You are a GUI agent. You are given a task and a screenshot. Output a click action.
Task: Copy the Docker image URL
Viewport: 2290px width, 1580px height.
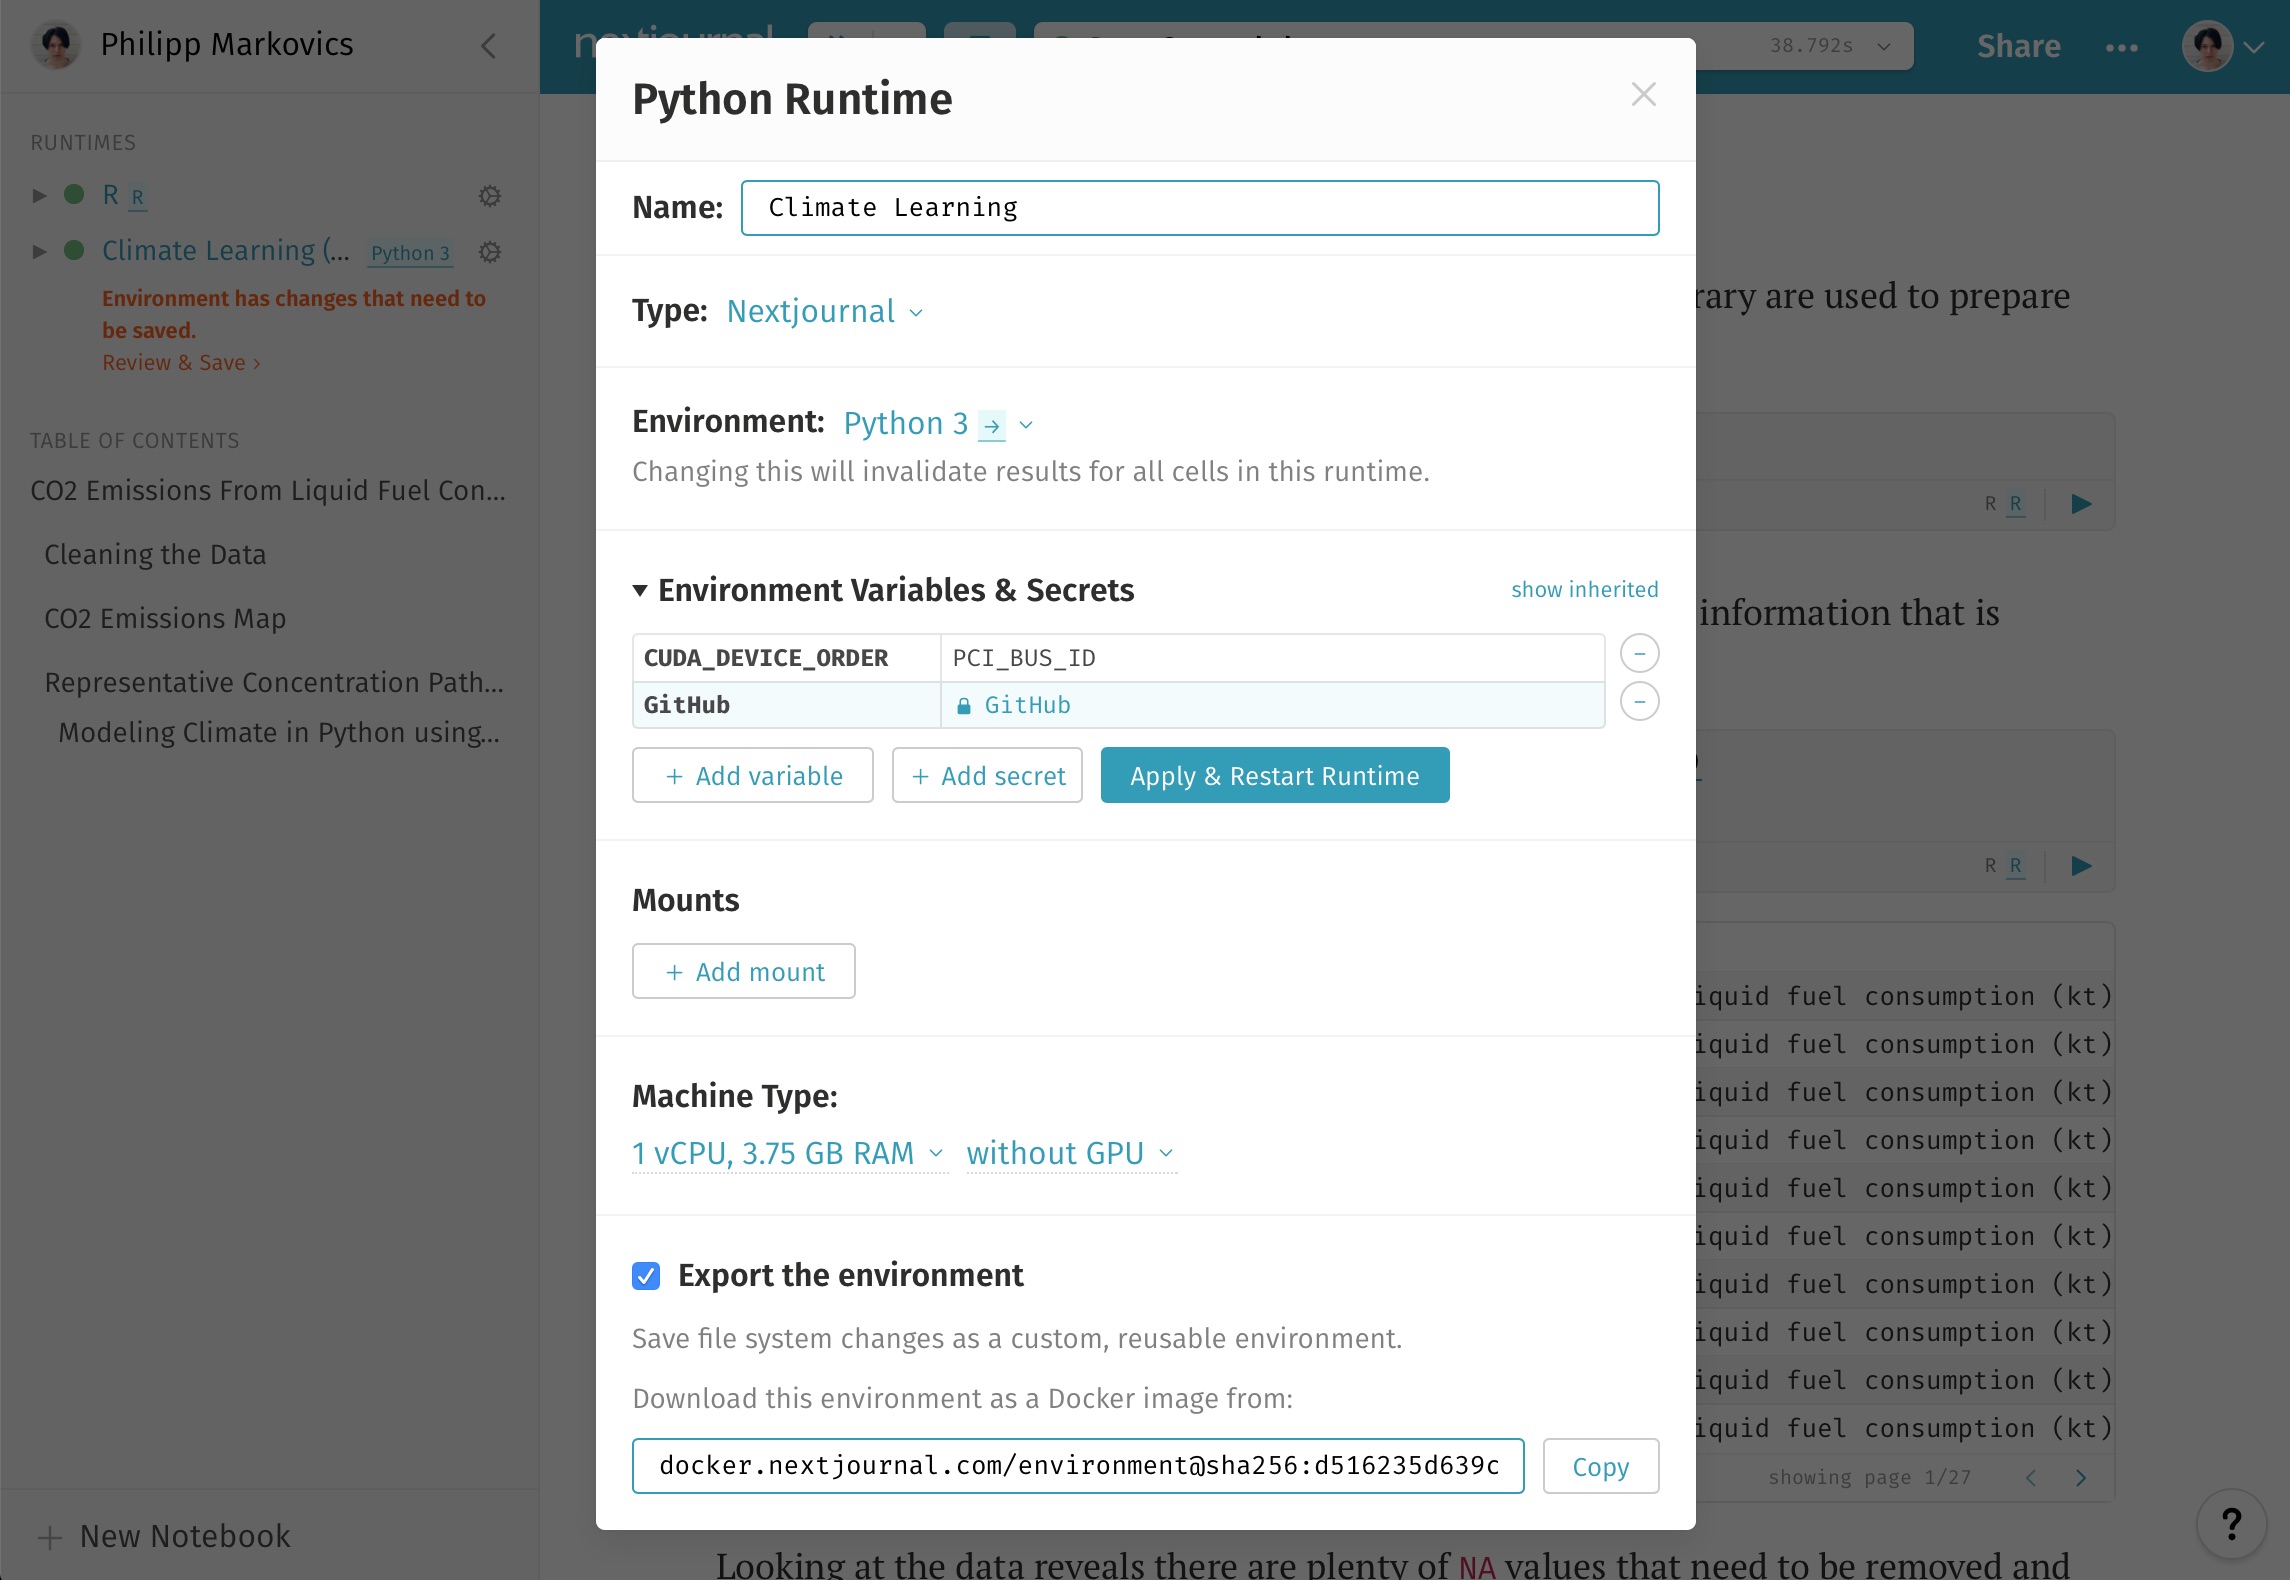[x=1600, y=1467]
